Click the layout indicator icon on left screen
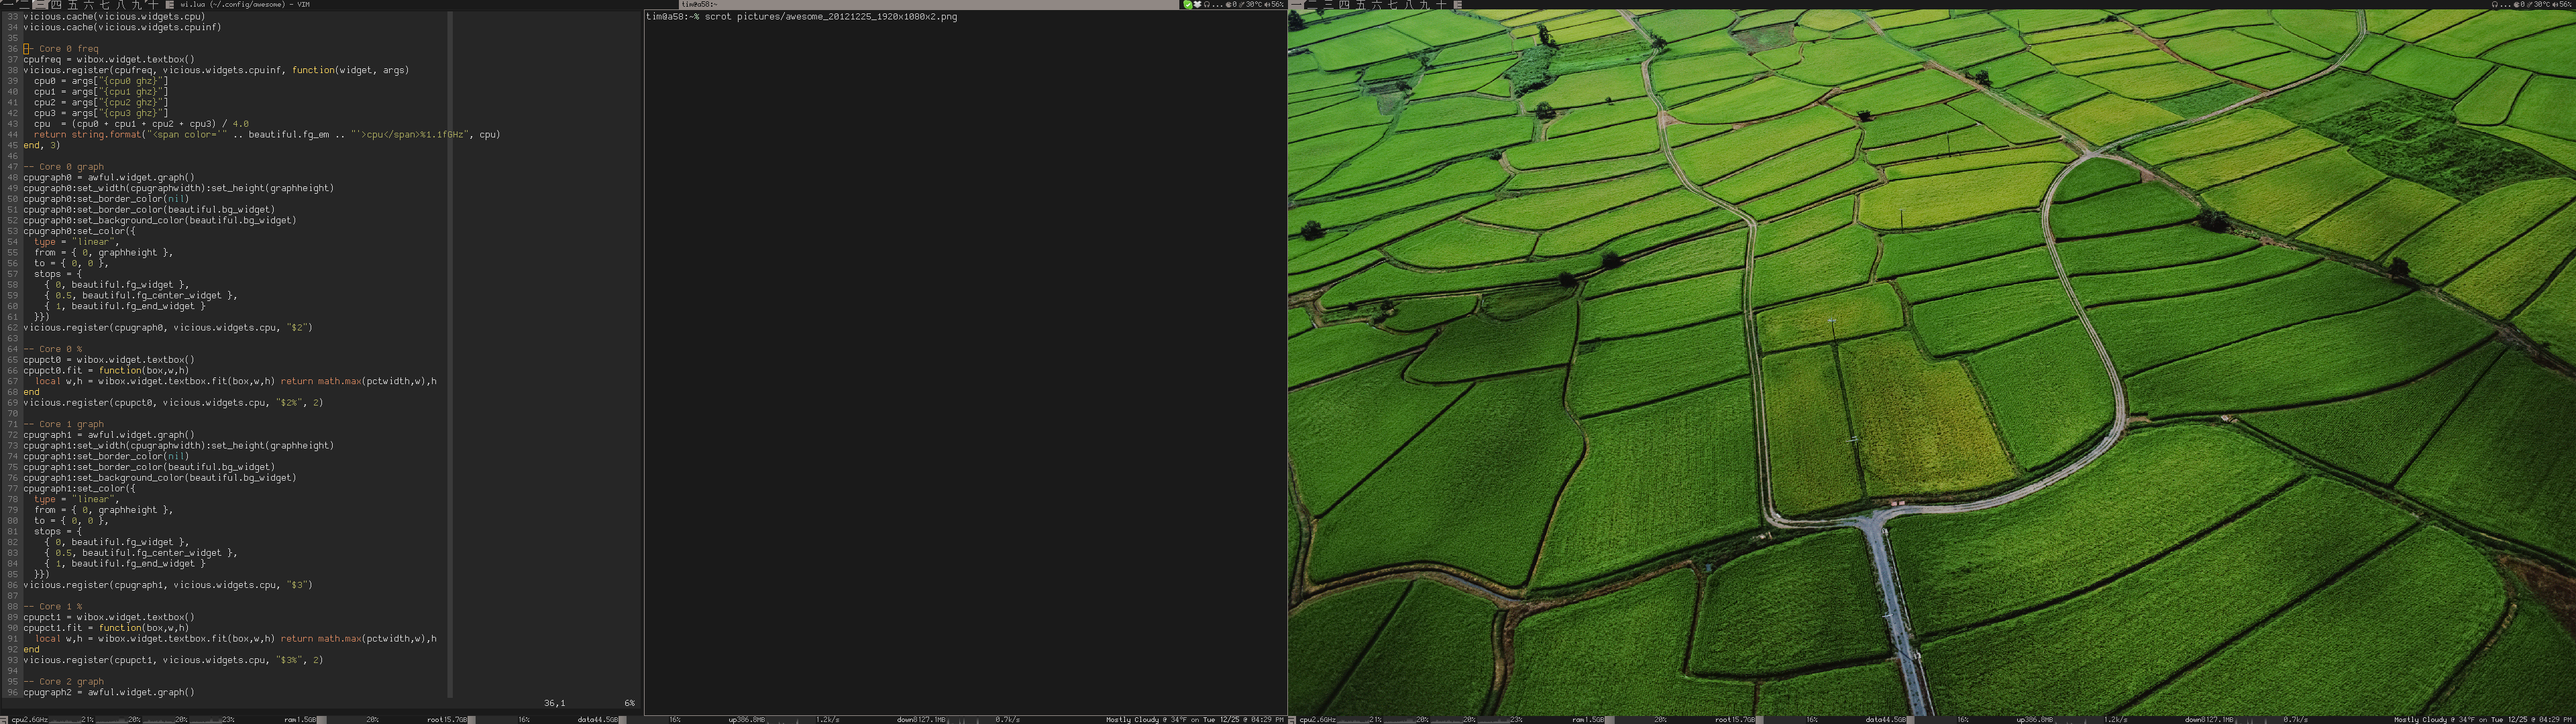Viewport: 2576px width, 724px height. pos(170,5)
